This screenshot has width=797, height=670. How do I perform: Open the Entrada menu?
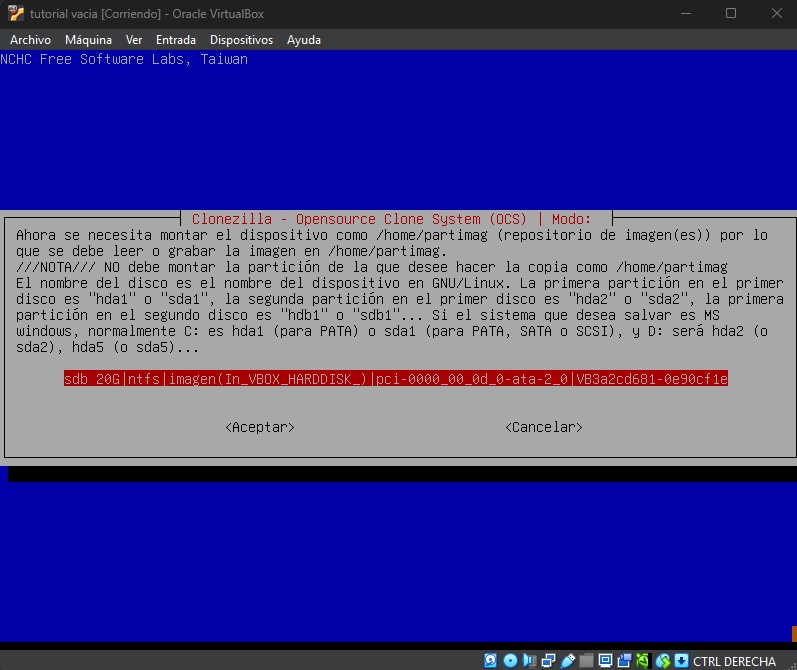pyautogui.click(x=176, y=40)
